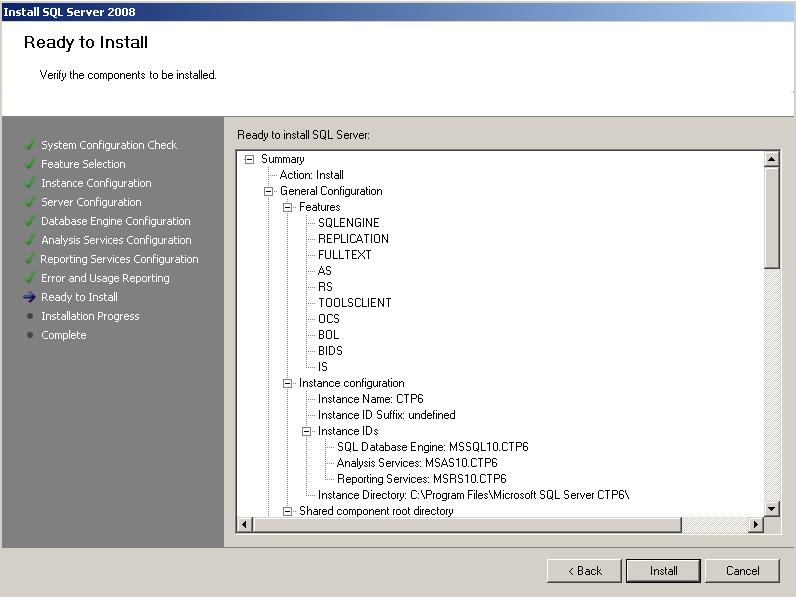Click the horizontal scrollbar thumb

click(x=467, y=524)
